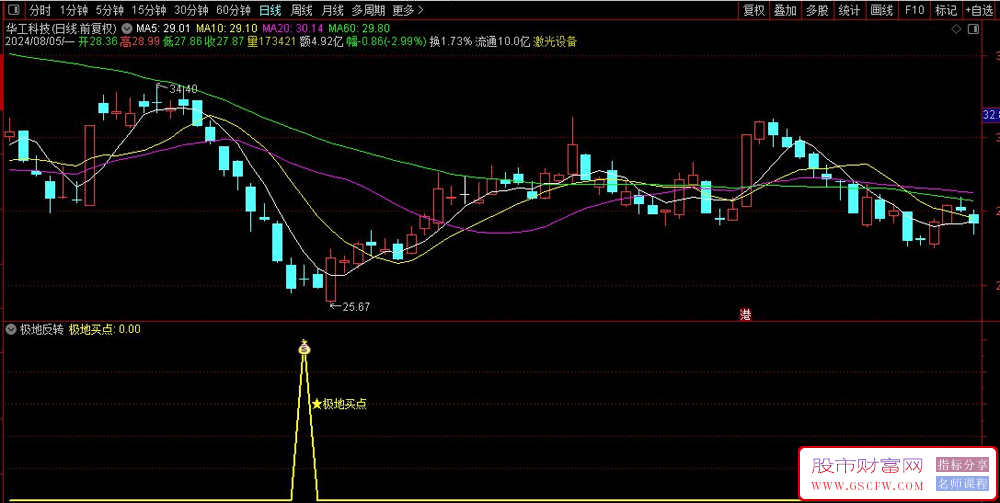The height and width of the screenshot is (503, 1000).
Task: Toggle the left panel layout icon
Action: click(x=15, y=10)
